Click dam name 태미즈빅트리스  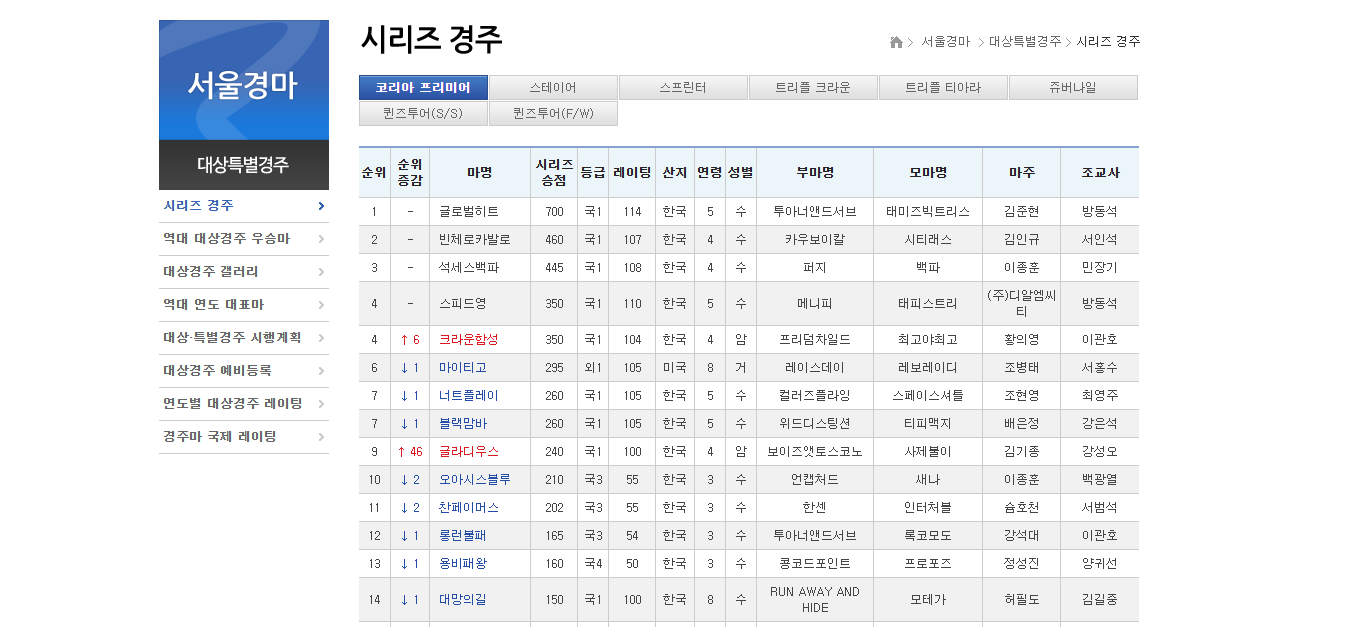point(928,212)
